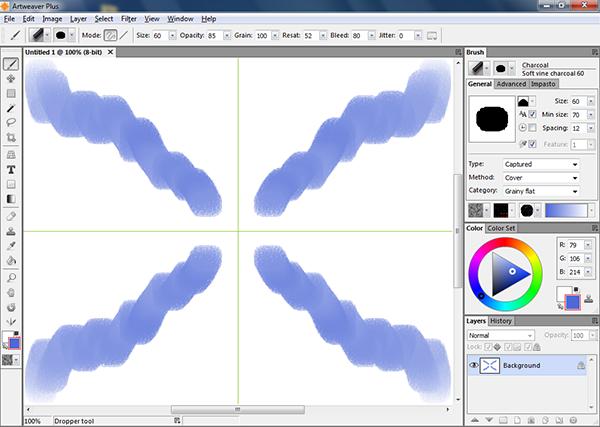
Task: Choose the Eraser tool
Action: [x=10, y=215]
